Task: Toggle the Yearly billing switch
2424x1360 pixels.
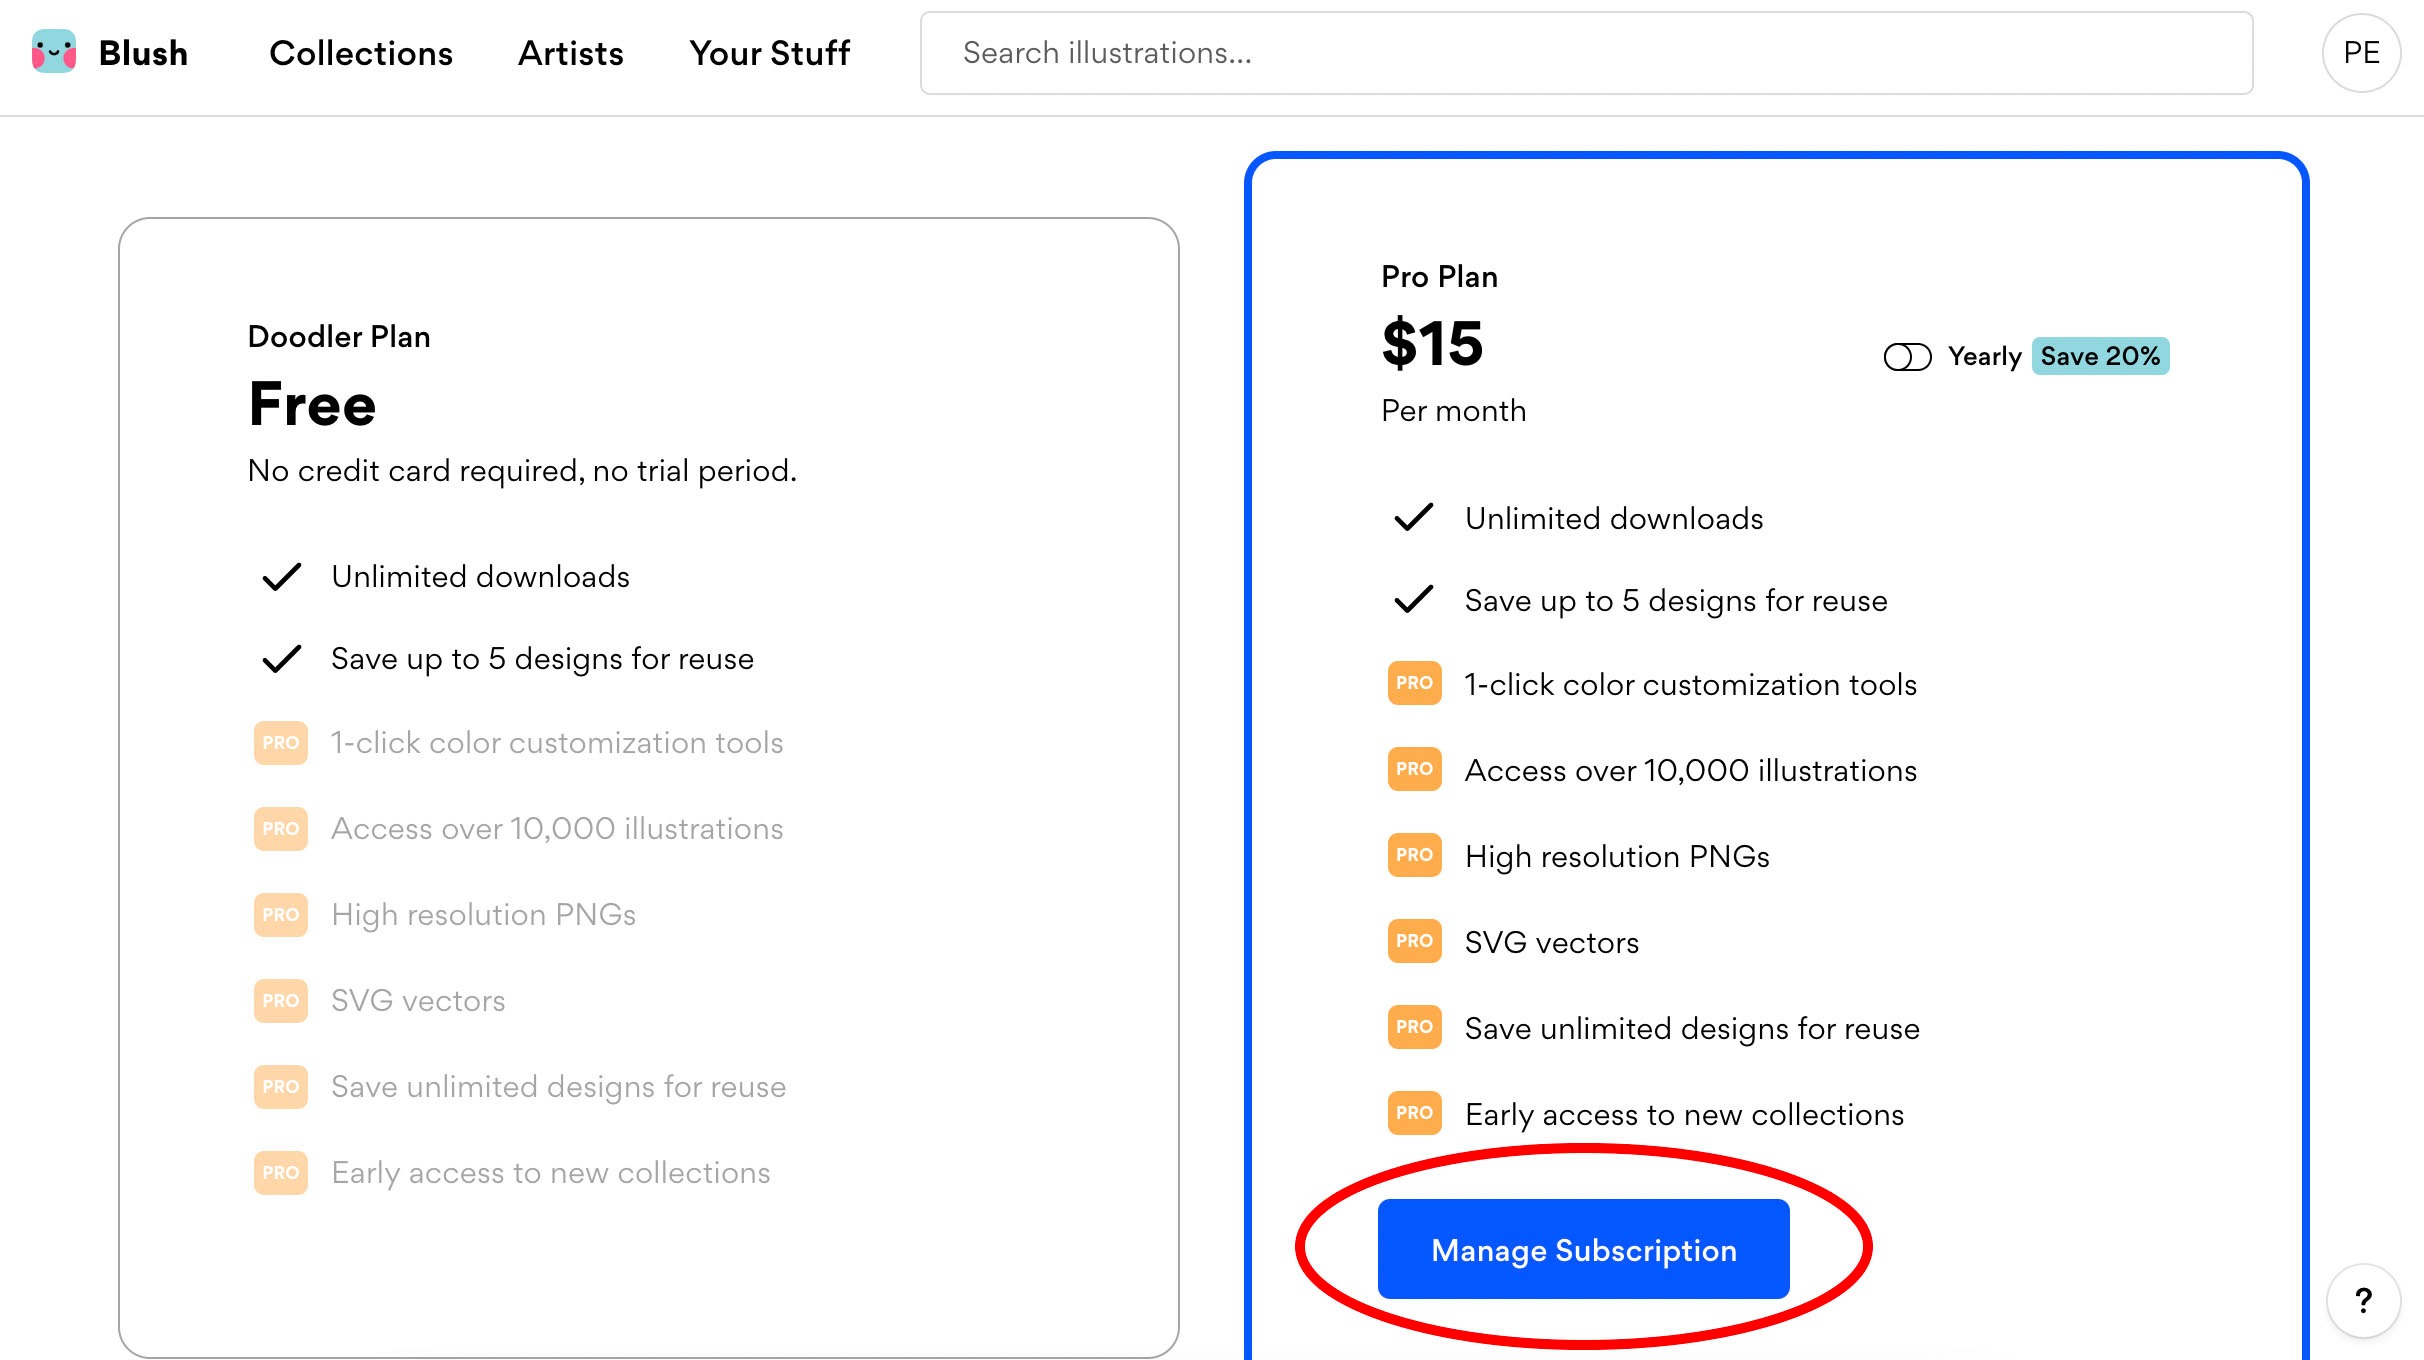Action: coord(1907,357)
